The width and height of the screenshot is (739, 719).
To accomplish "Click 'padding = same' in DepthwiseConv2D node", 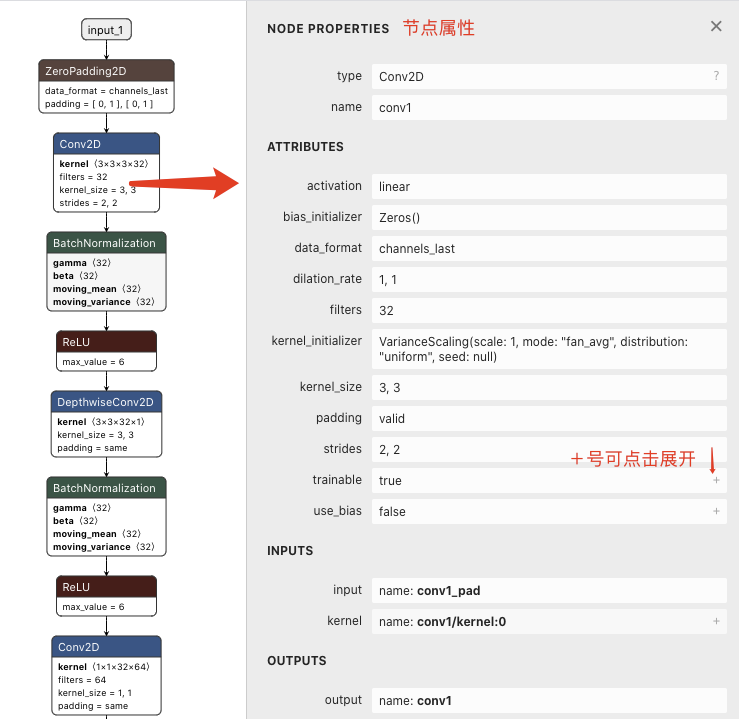I will click(x=92, y=448).
